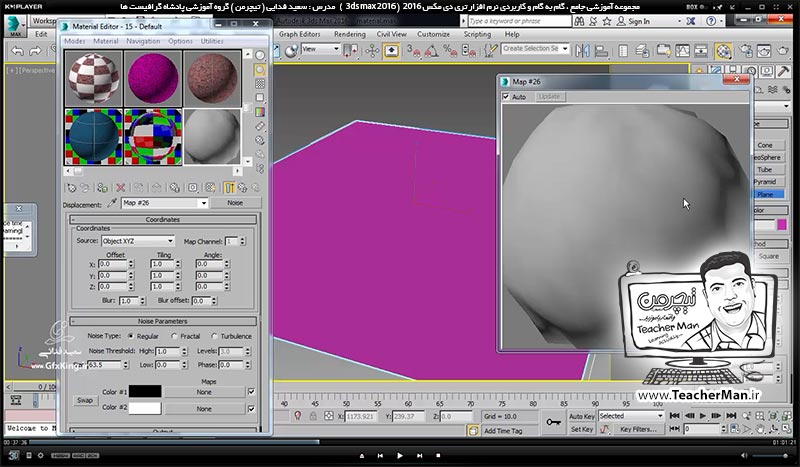Toggle the selection lock padlock icon
This screenshot has height=467, width=800.
click(x=313, y=416)
